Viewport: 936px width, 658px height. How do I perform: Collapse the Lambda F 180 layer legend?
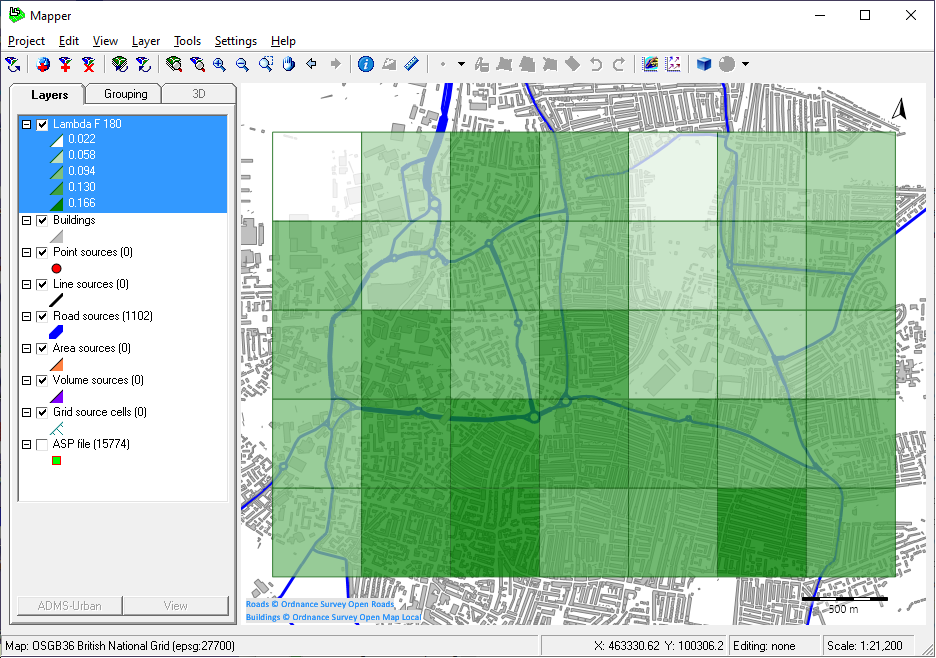point(26,125)
